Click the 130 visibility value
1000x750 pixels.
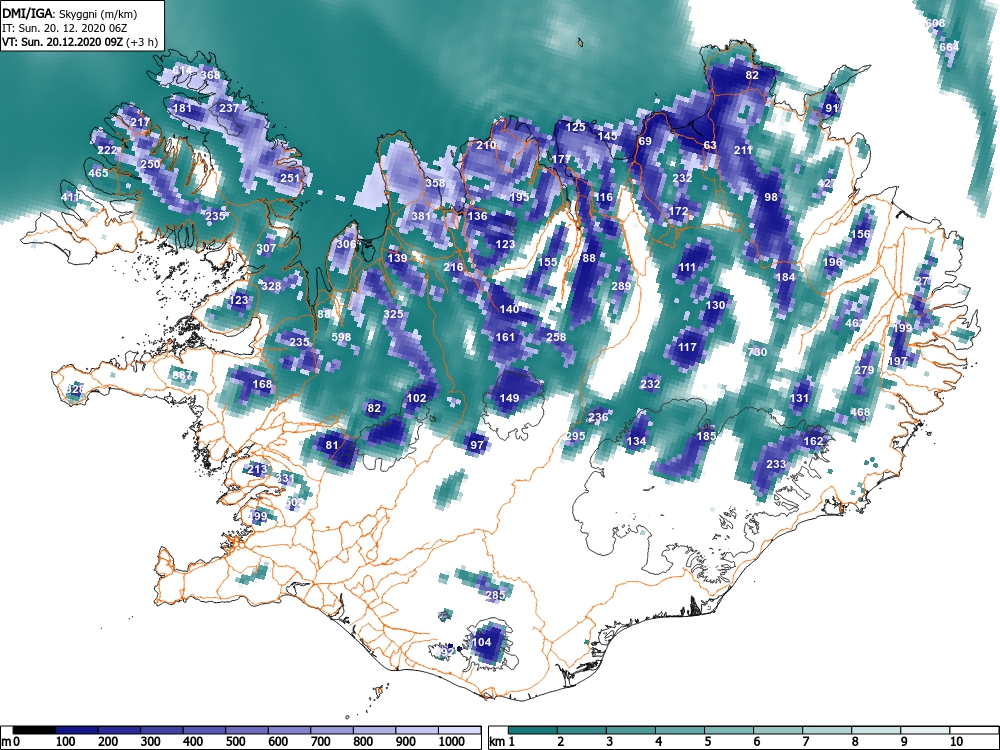coord(715,305)
